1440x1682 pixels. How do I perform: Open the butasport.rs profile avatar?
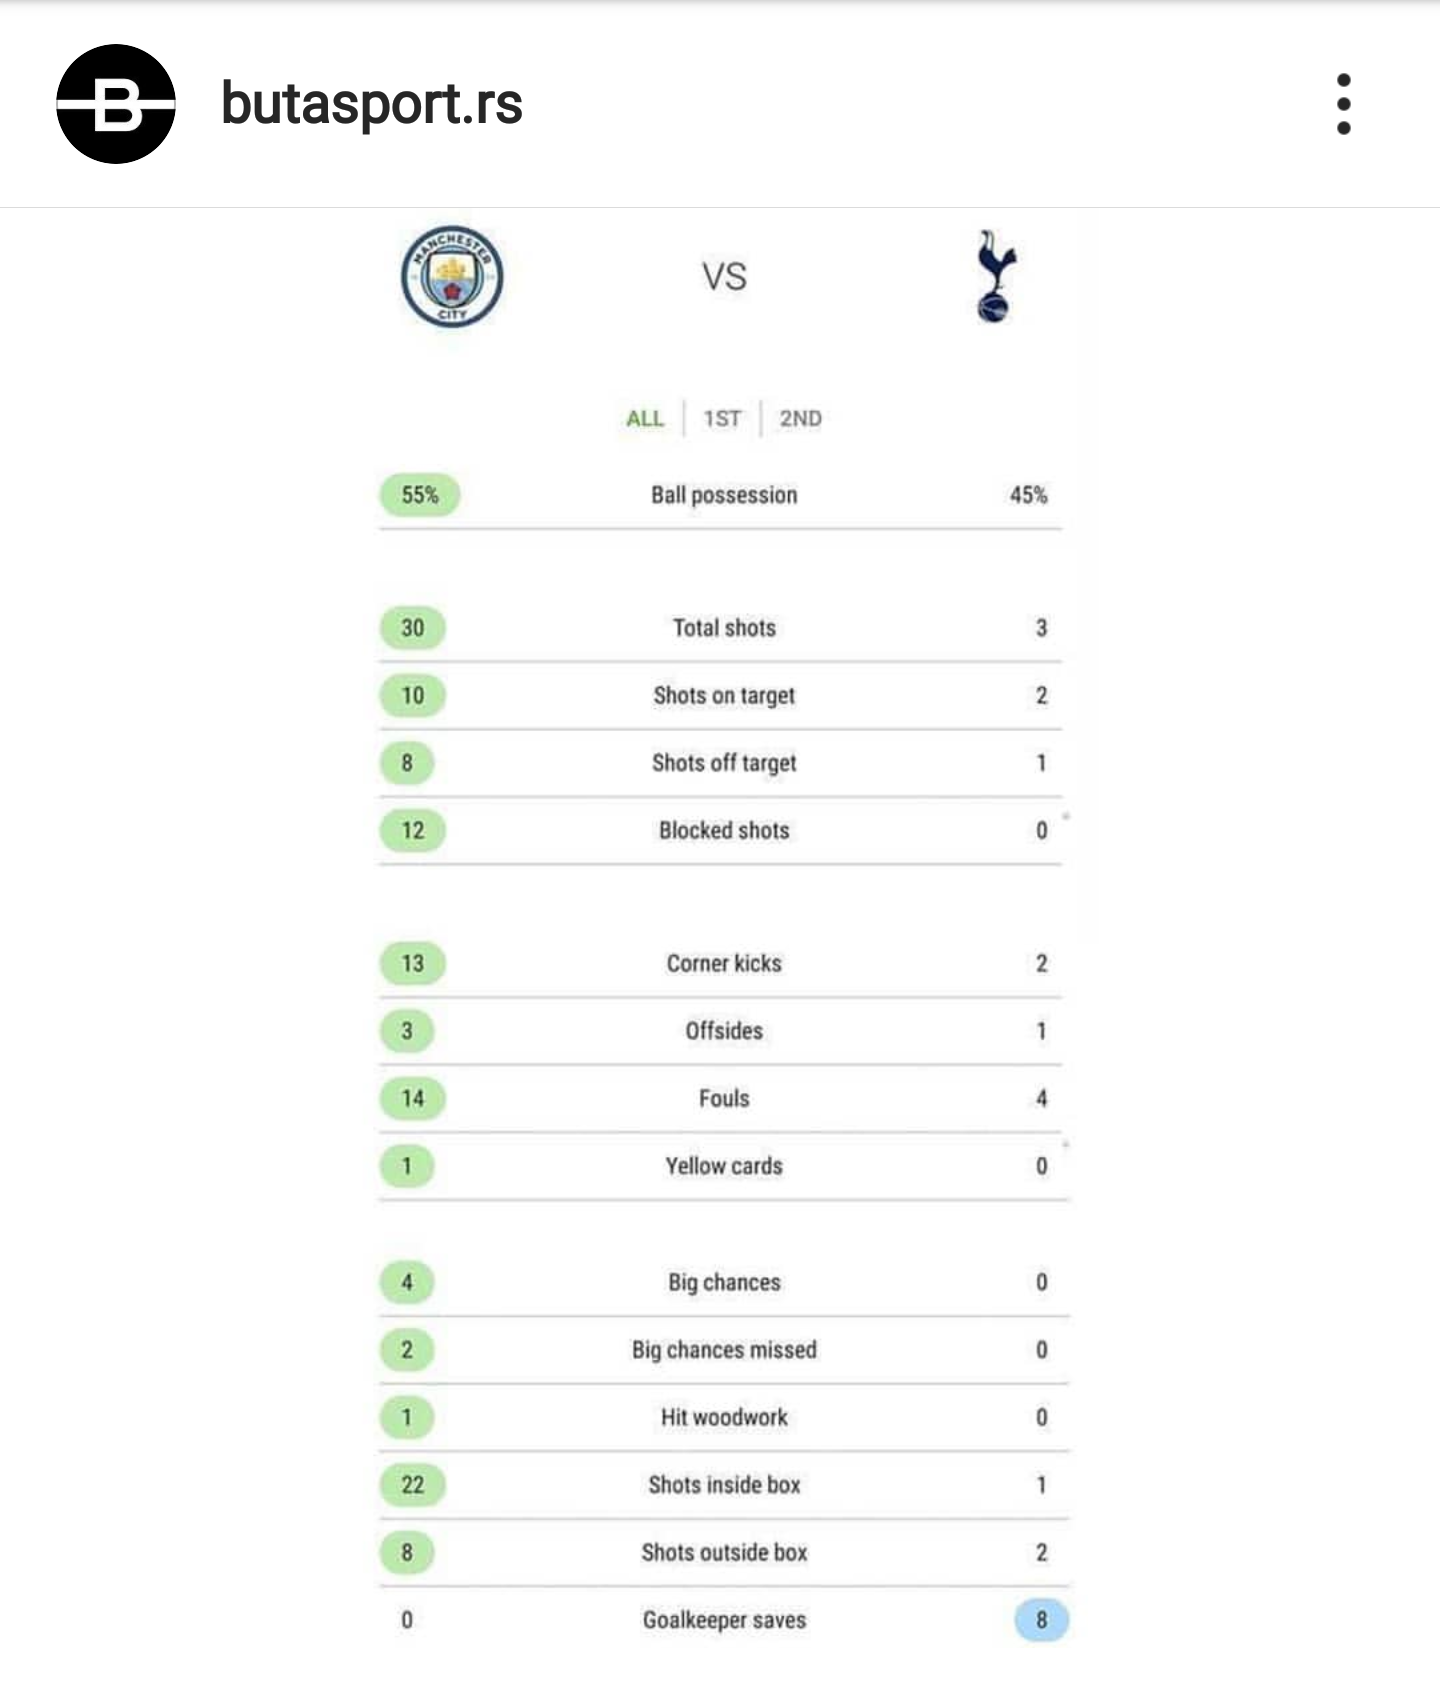click(116, 104)
